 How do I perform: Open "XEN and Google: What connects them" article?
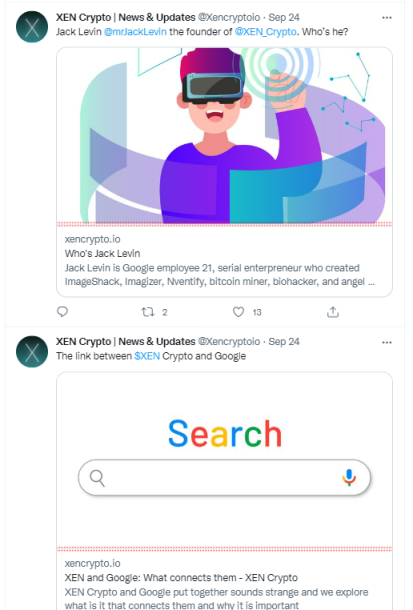pos(181,578)
